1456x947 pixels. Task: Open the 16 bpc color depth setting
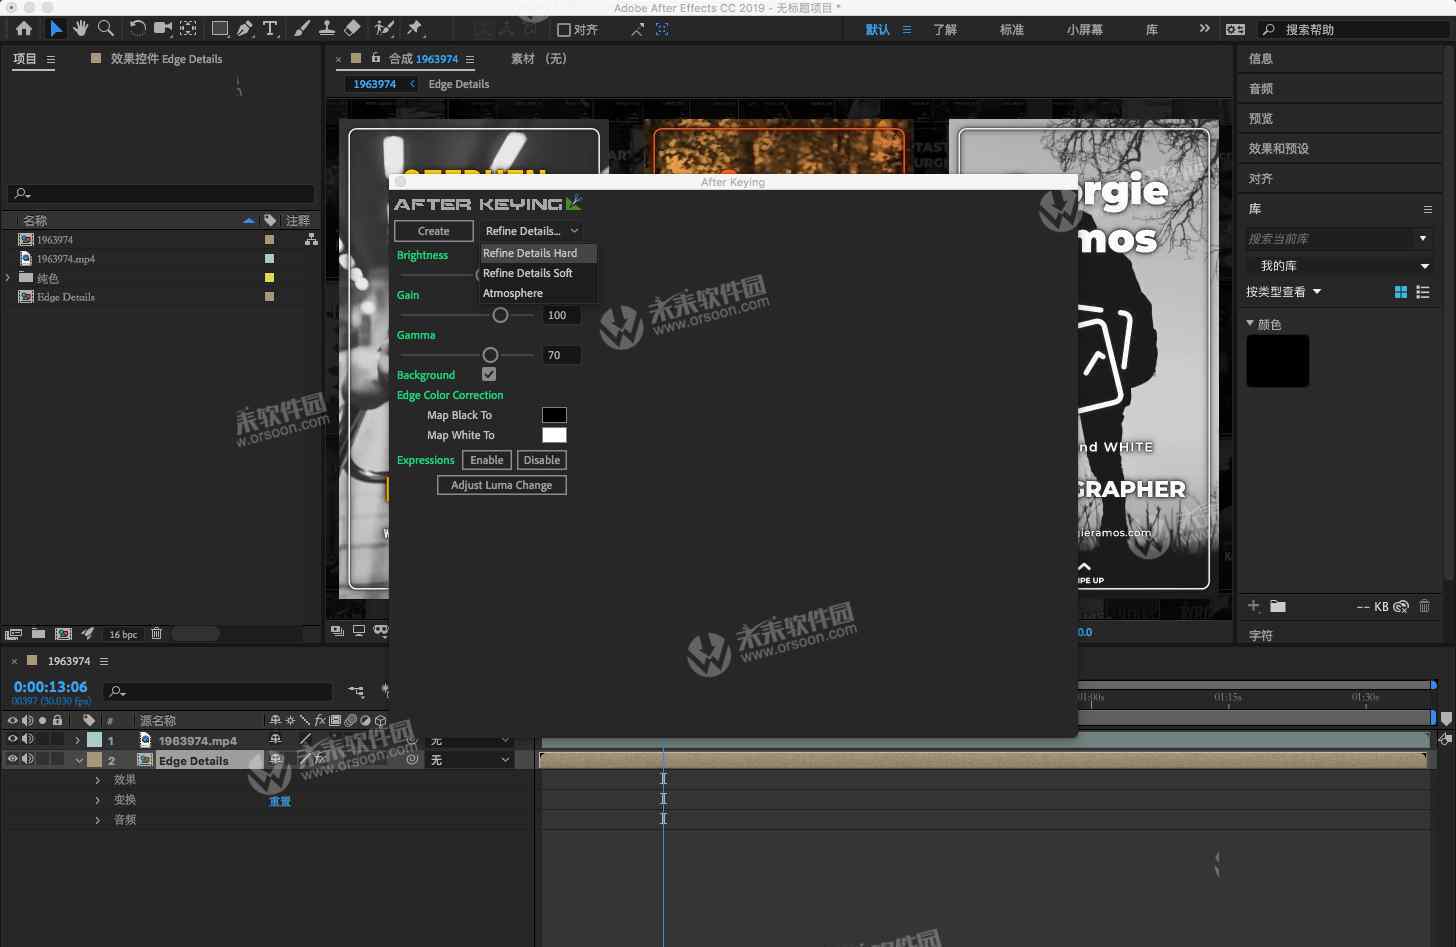click(x=123, y=634)
